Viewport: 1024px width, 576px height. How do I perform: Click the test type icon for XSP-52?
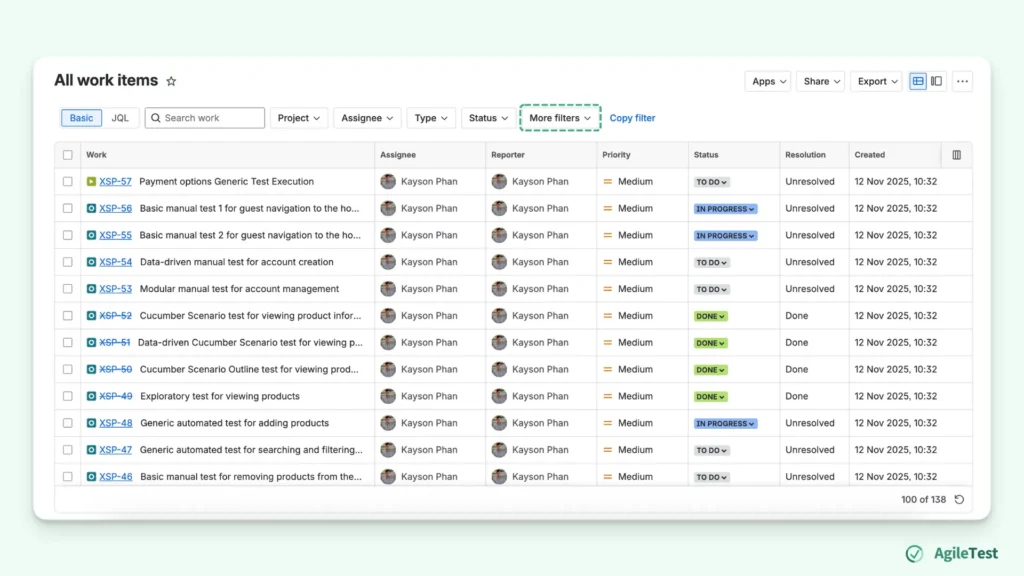(91, 315)
